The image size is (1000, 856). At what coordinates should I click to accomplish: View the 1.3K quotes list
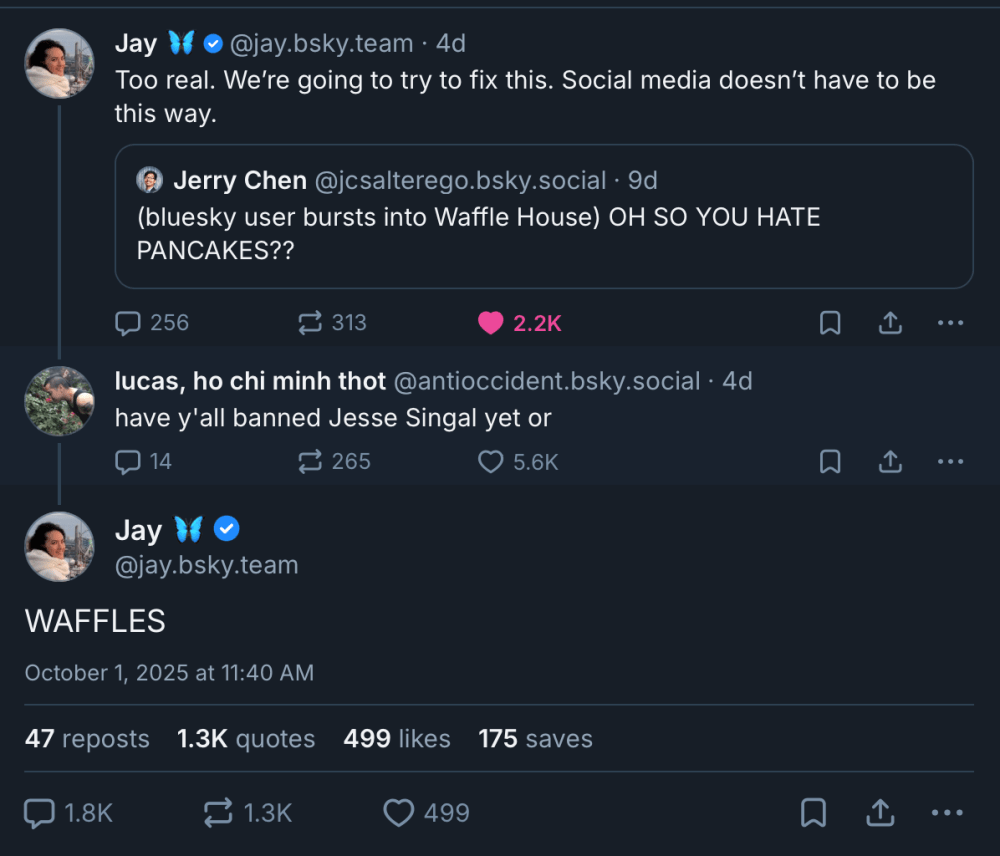coord(246,739)
